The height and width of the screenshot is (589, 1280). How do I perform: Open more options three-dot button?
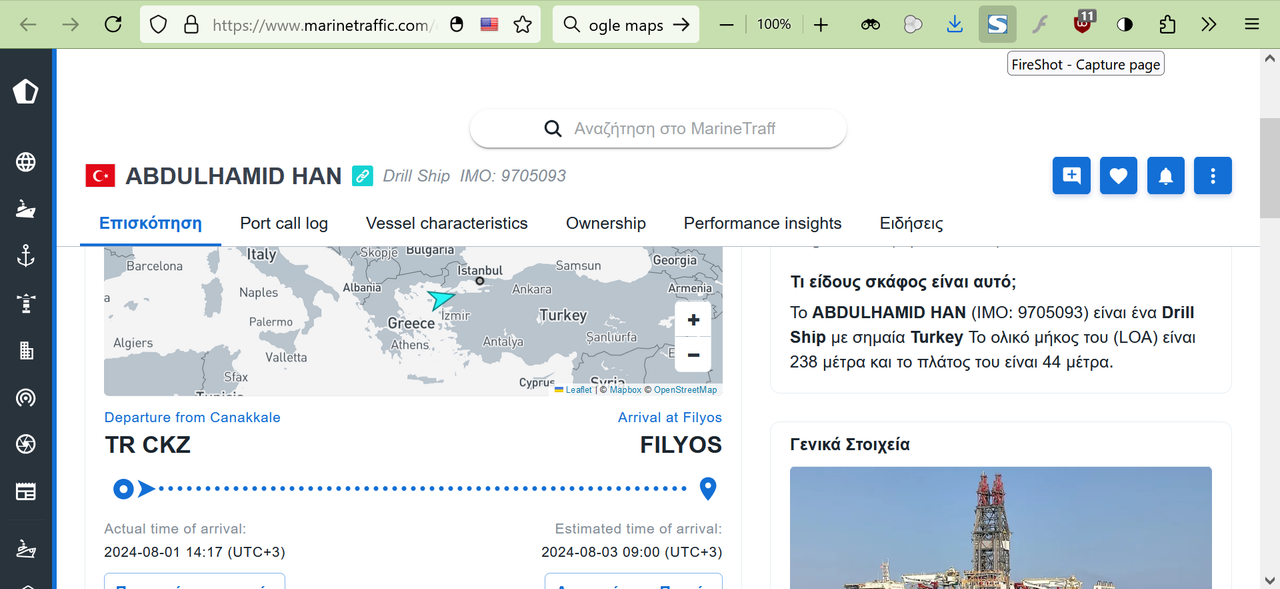(x=1212, y=176)
